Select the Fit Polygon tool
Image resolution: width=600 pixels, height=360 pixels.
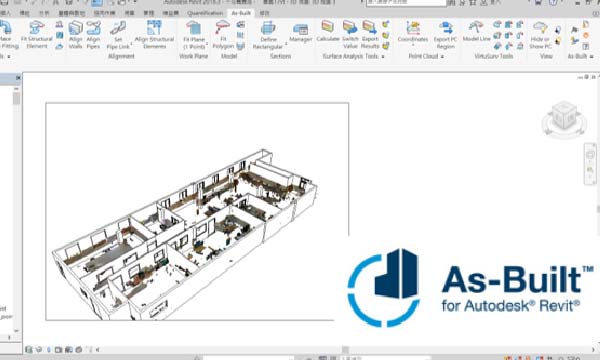coord(223,35)
